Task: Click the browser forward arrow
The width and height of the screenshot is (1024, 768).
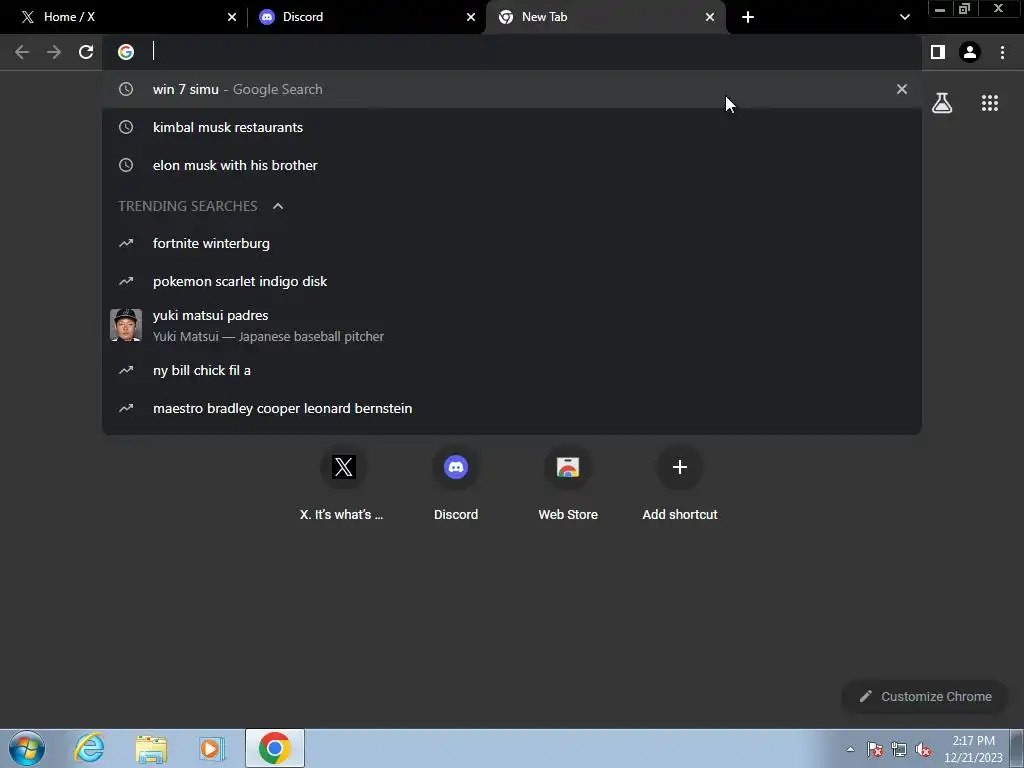Action: 54,52
